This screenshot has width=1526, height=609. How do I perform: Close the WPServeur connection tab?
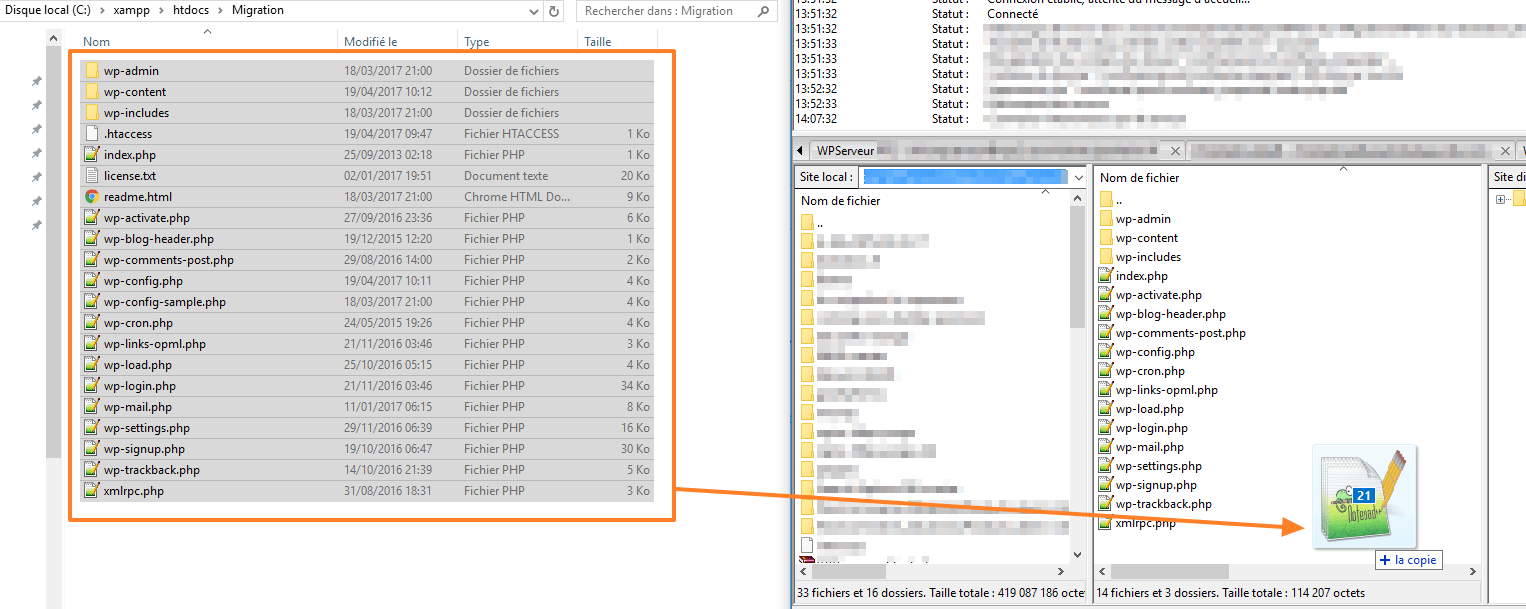point(1175,150)
